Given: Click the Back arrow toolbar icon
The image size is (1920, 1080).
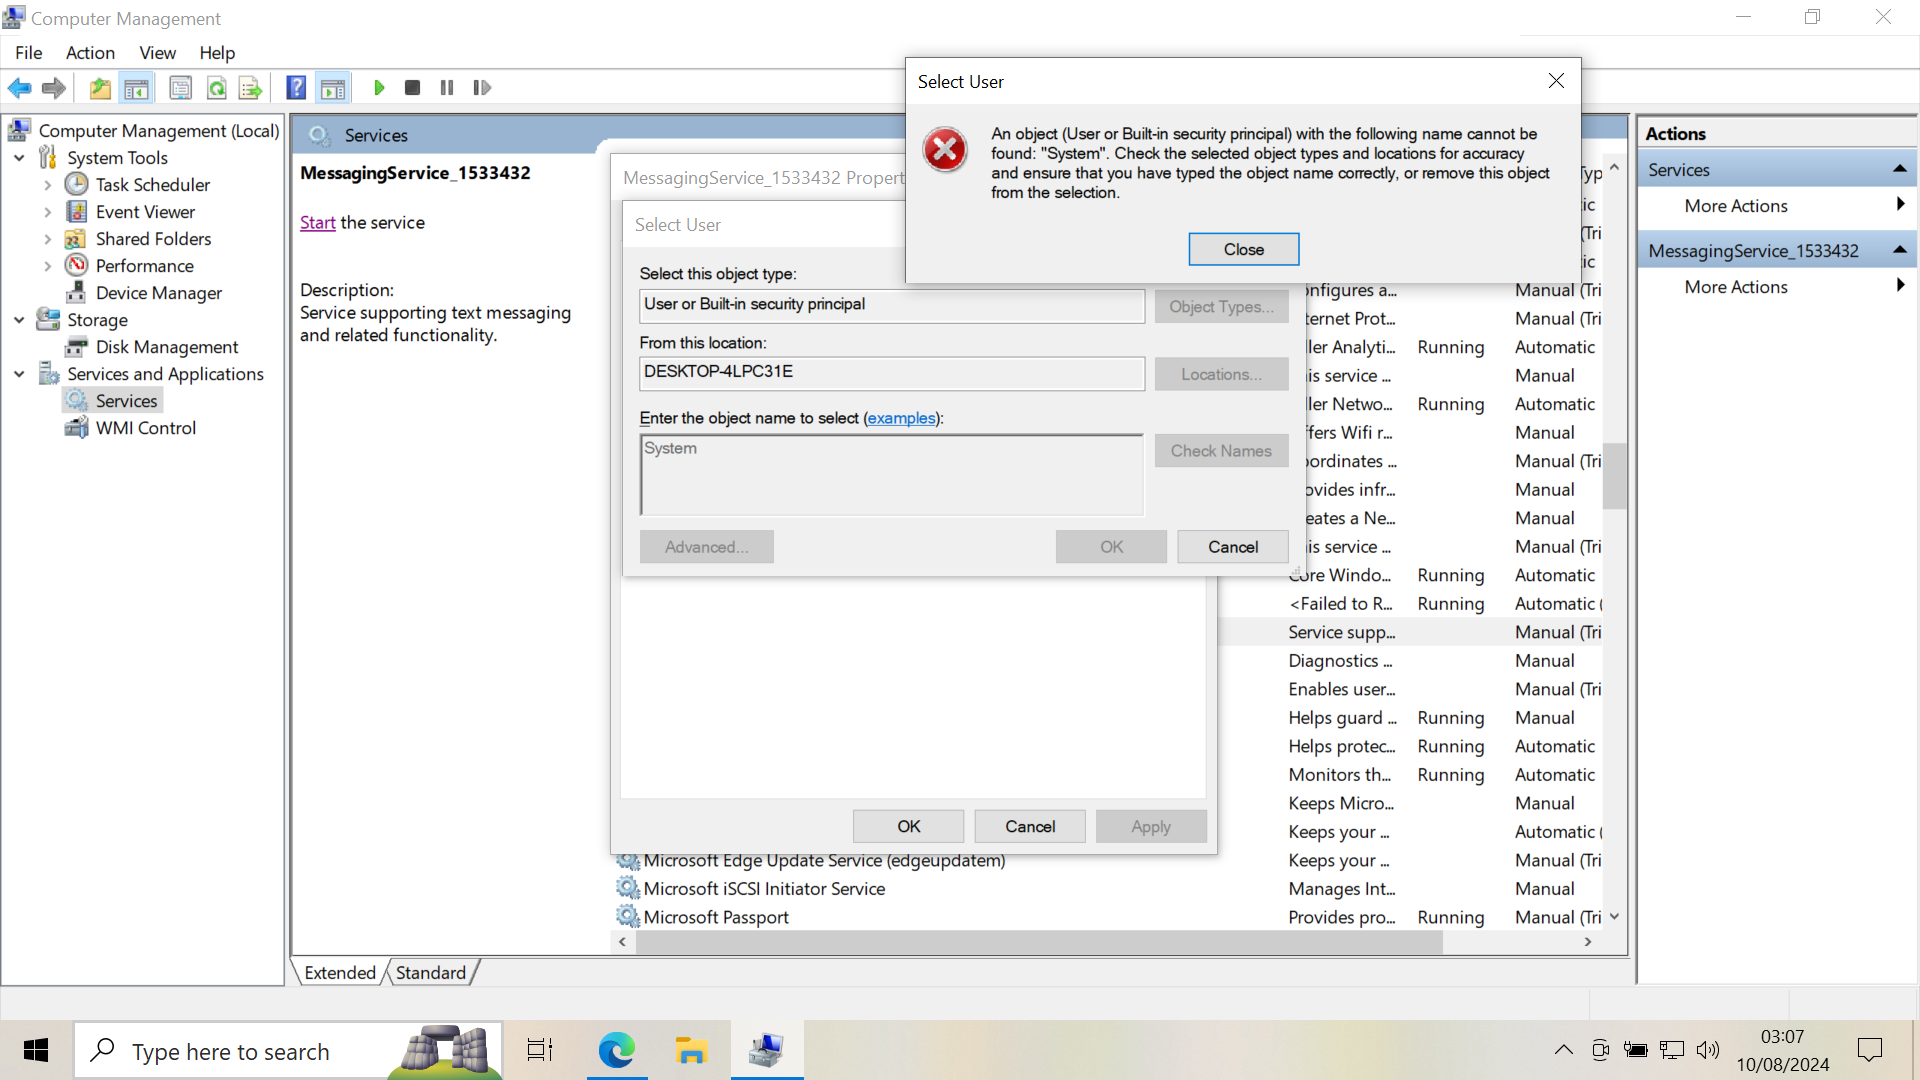Looking at the screenshot, I should (19, 88).
